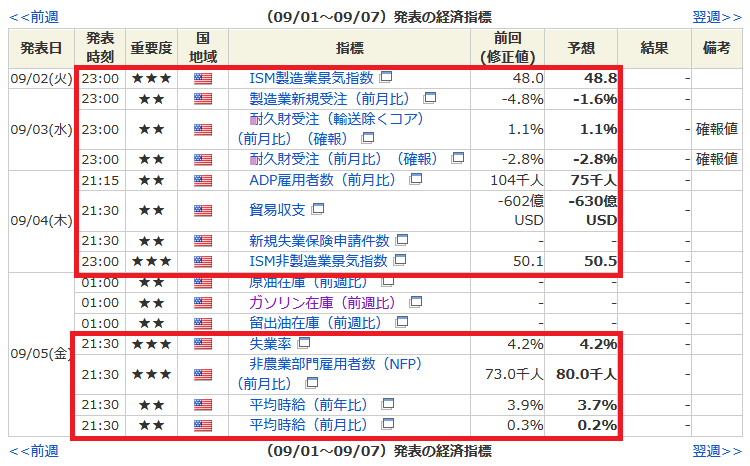Click three-star rating in 失業率 row

click(x=151, y=344)
